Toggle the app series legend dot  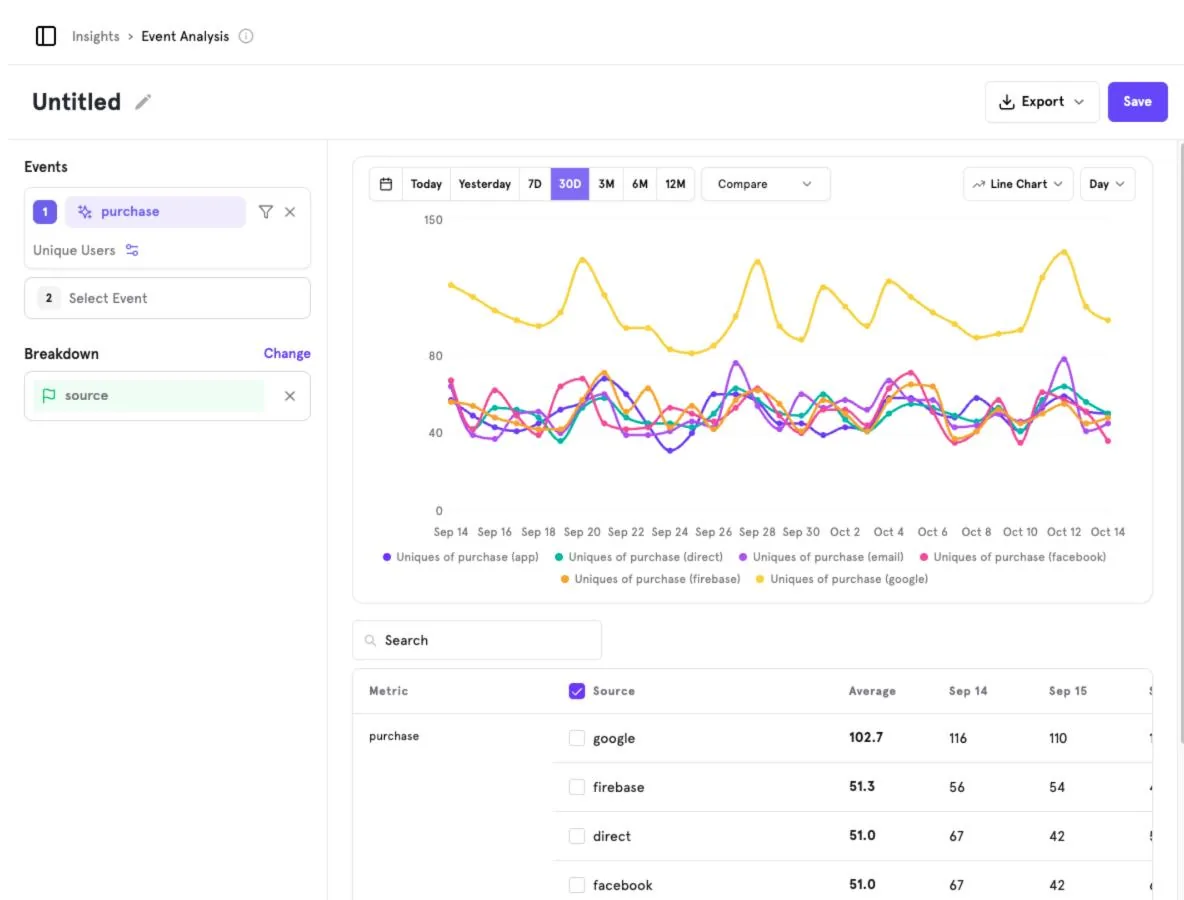(387, 557)
